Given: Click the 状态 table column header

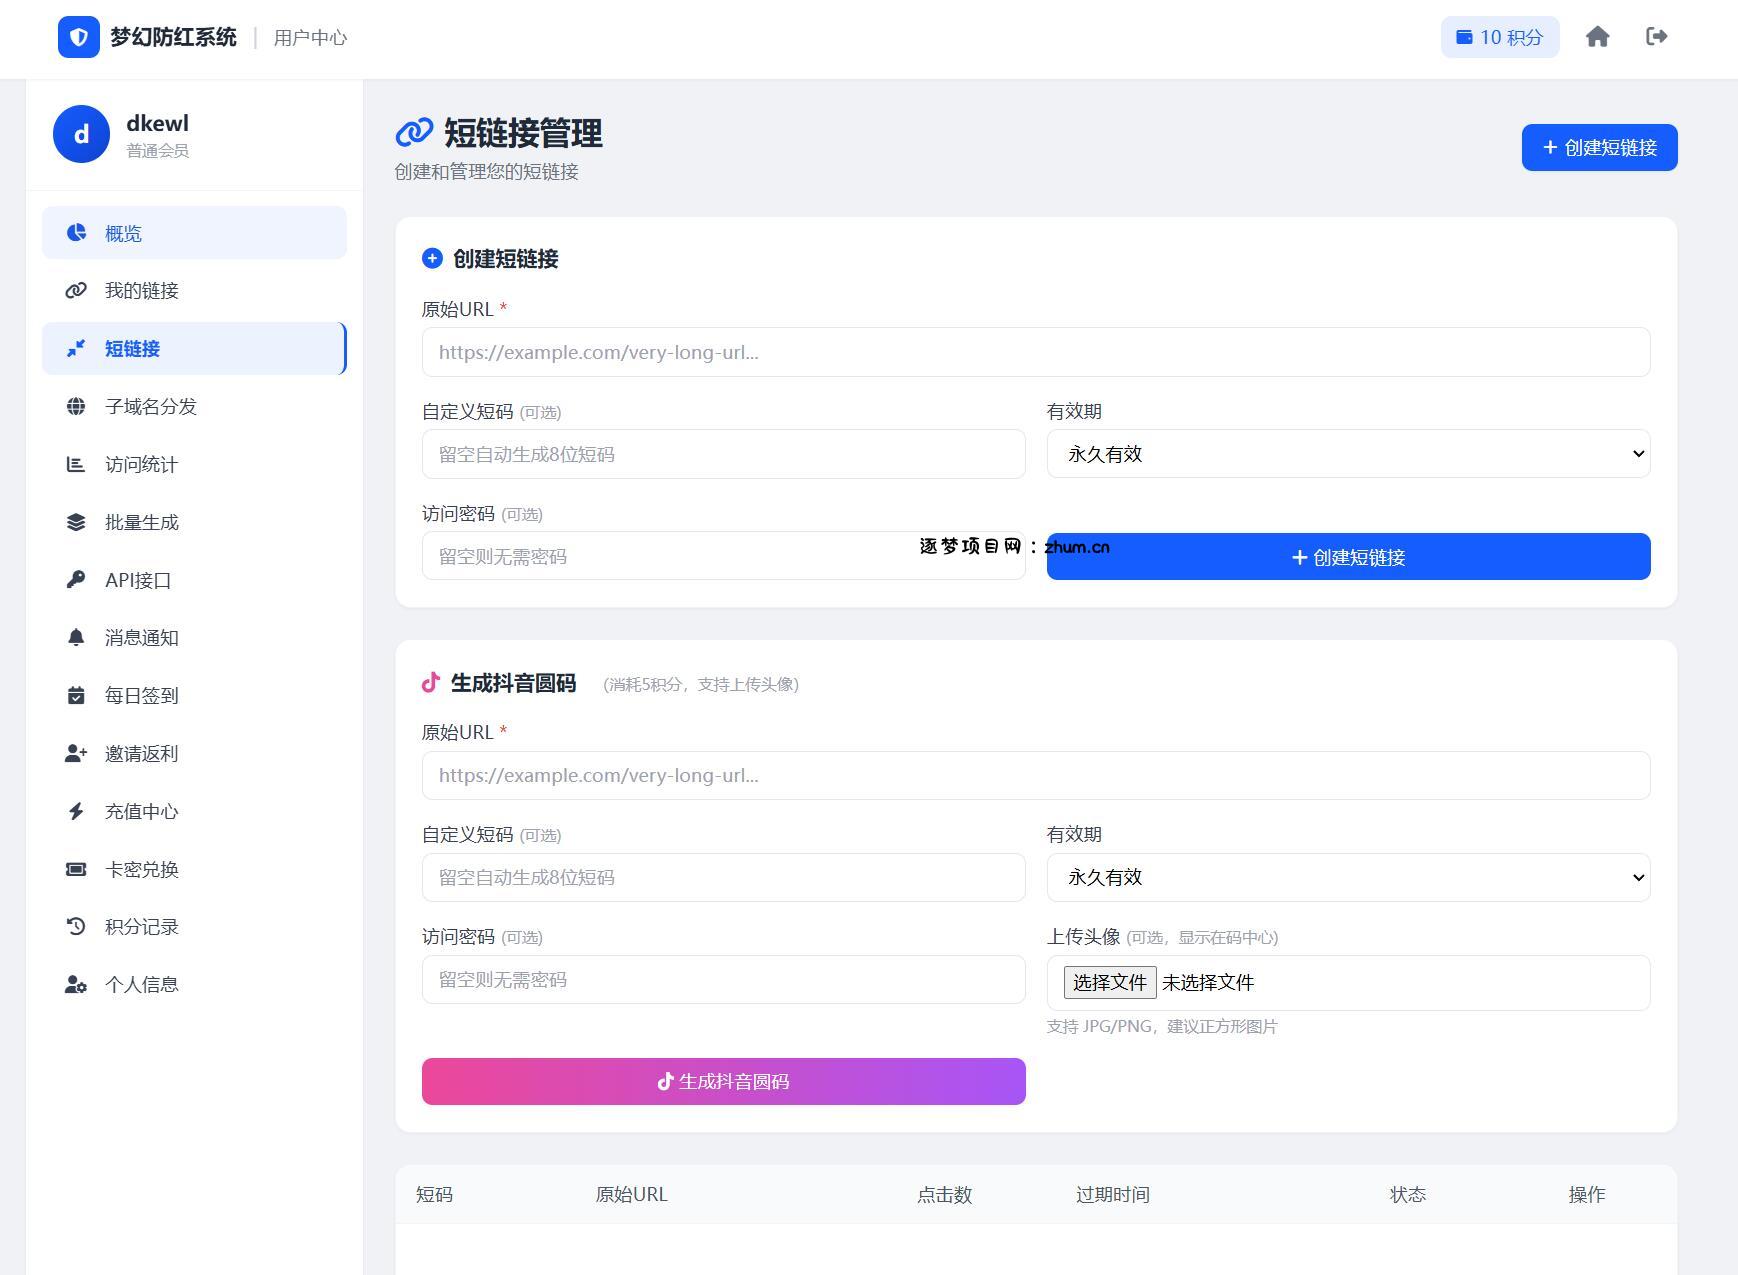Looking at the screenshot, I should pos(1407,1195).
